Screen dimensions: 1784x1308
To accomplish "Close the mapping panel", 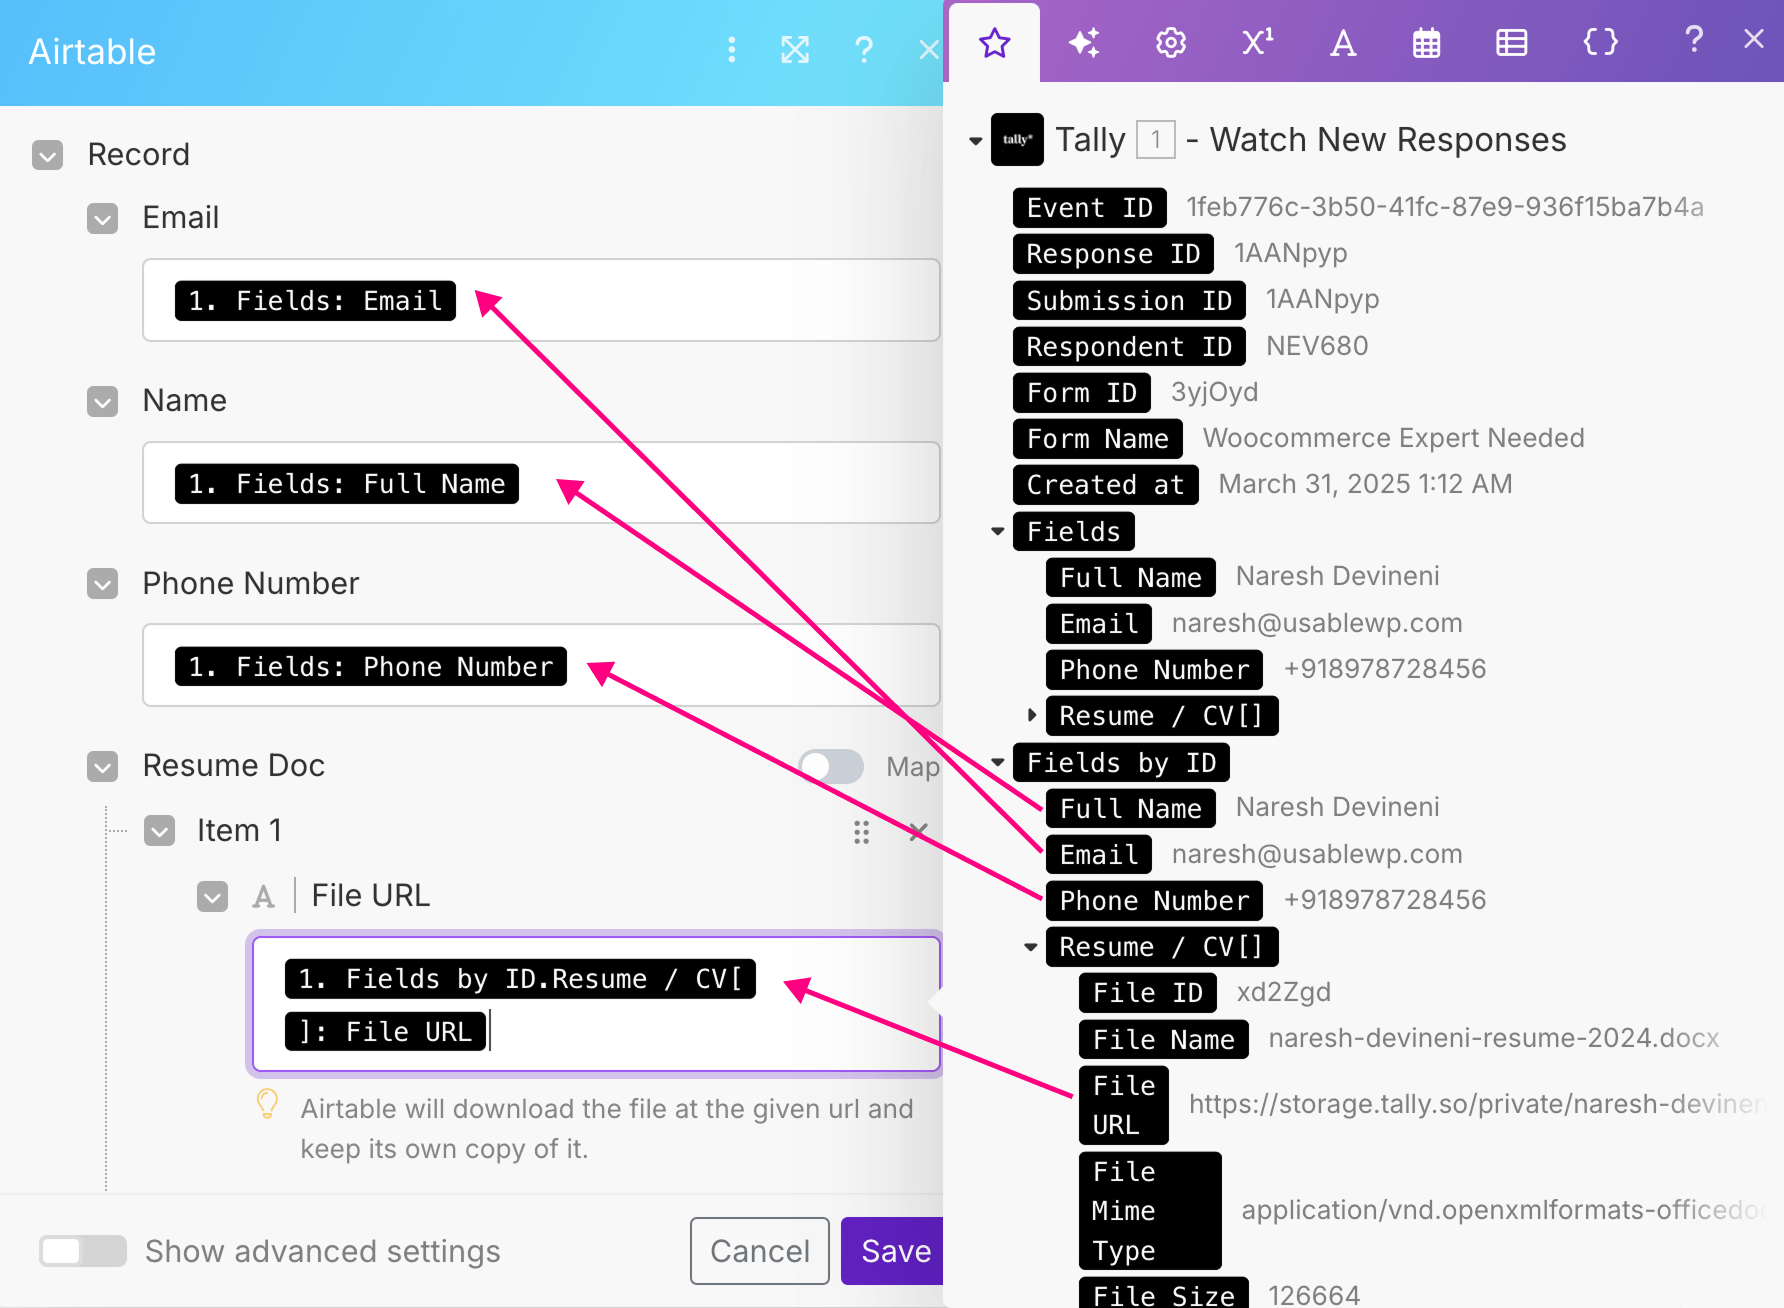I will [x=1754, y=39].
